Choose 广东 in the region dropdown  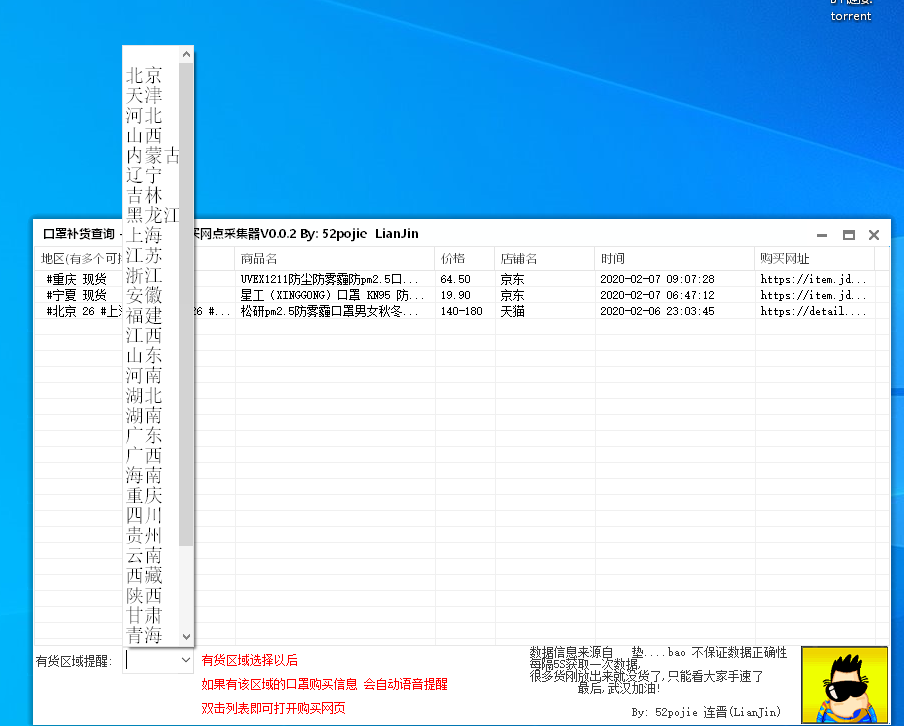[x=144, y=435]
